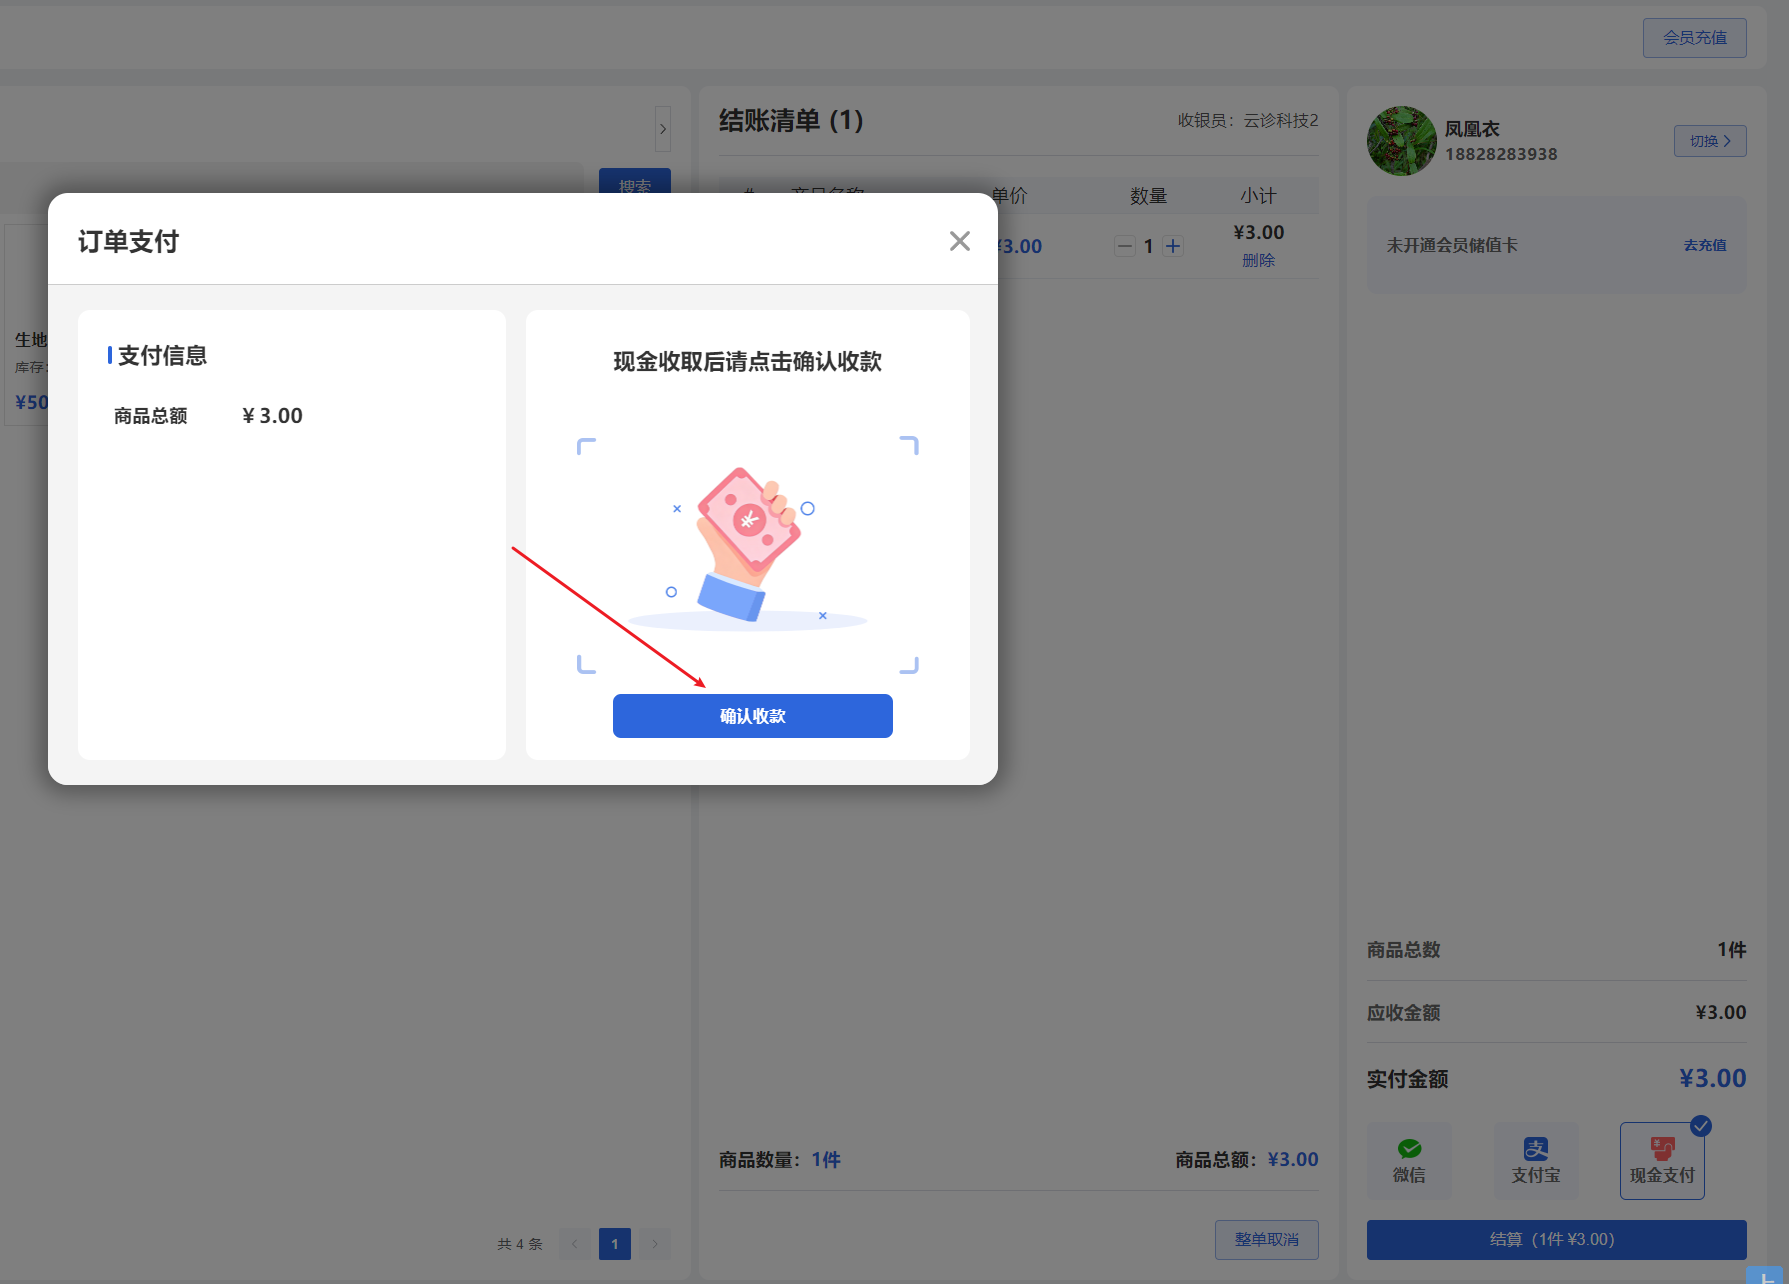The height and width of the screenshot is (1284, 1789).
Task: Cancel the whole order with 整单取消
Action: 1266,1238
